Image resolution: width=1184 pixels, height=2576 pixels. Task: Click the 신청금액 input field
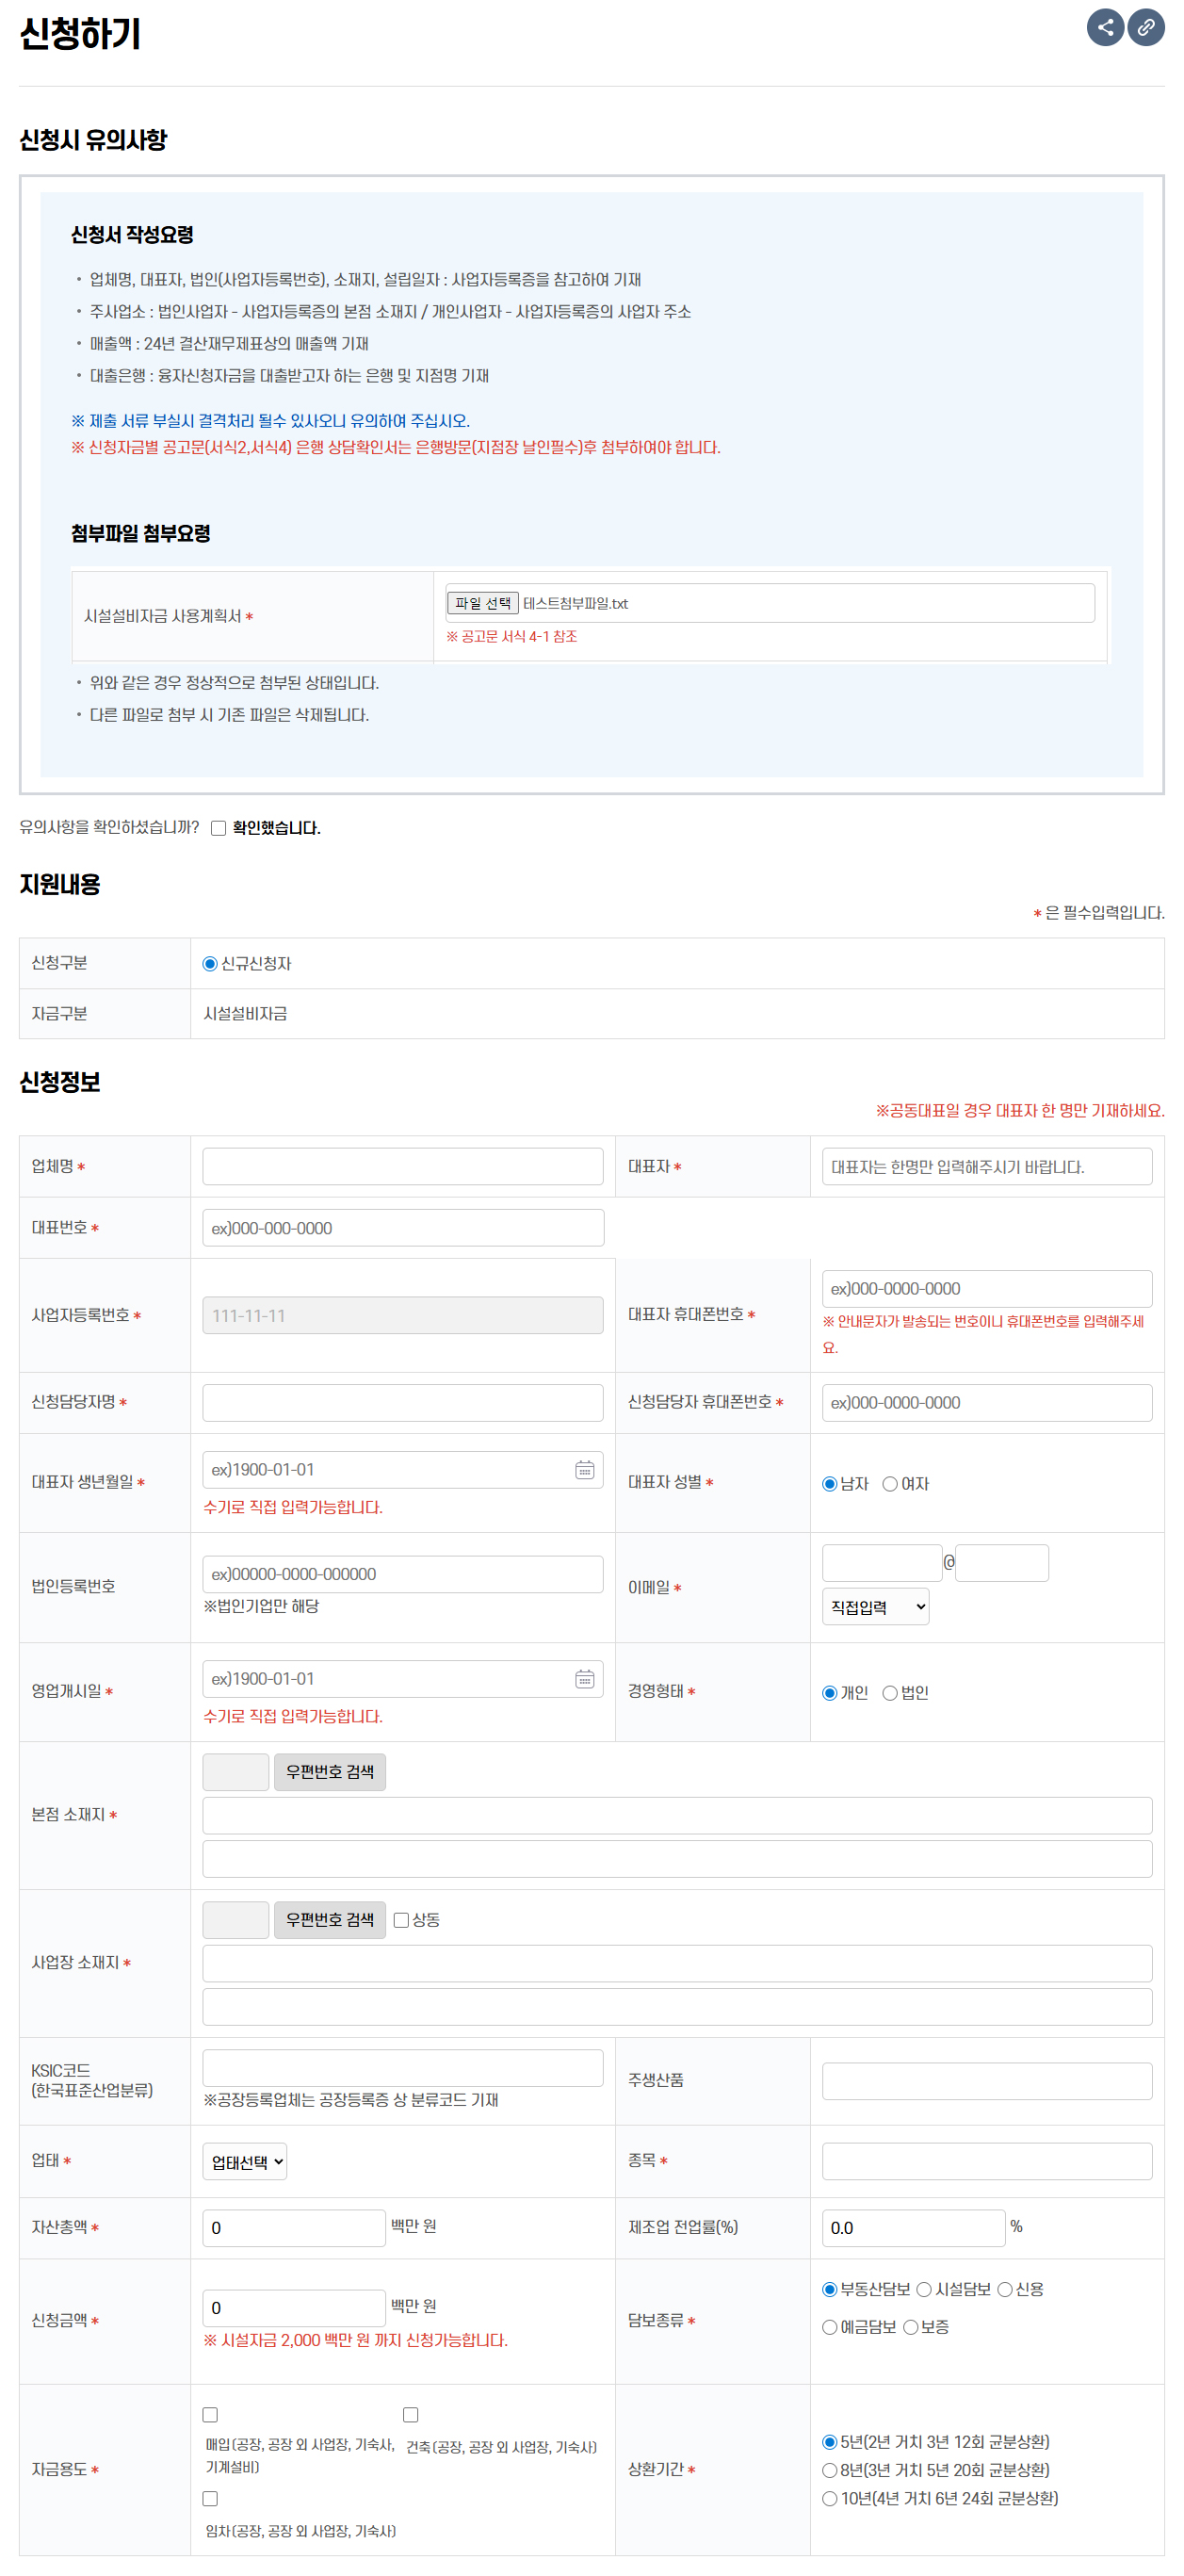point(294,2308)
